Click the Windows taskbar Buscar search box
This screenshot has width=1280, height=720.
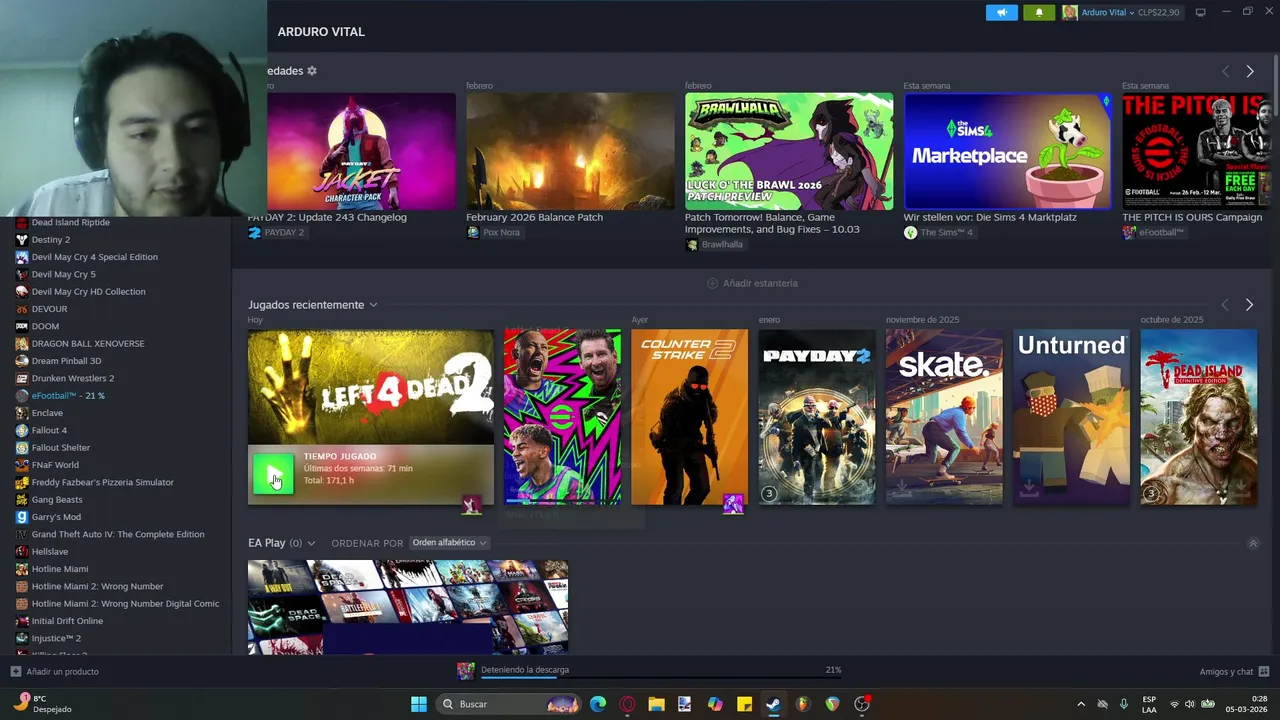[510, 704]
